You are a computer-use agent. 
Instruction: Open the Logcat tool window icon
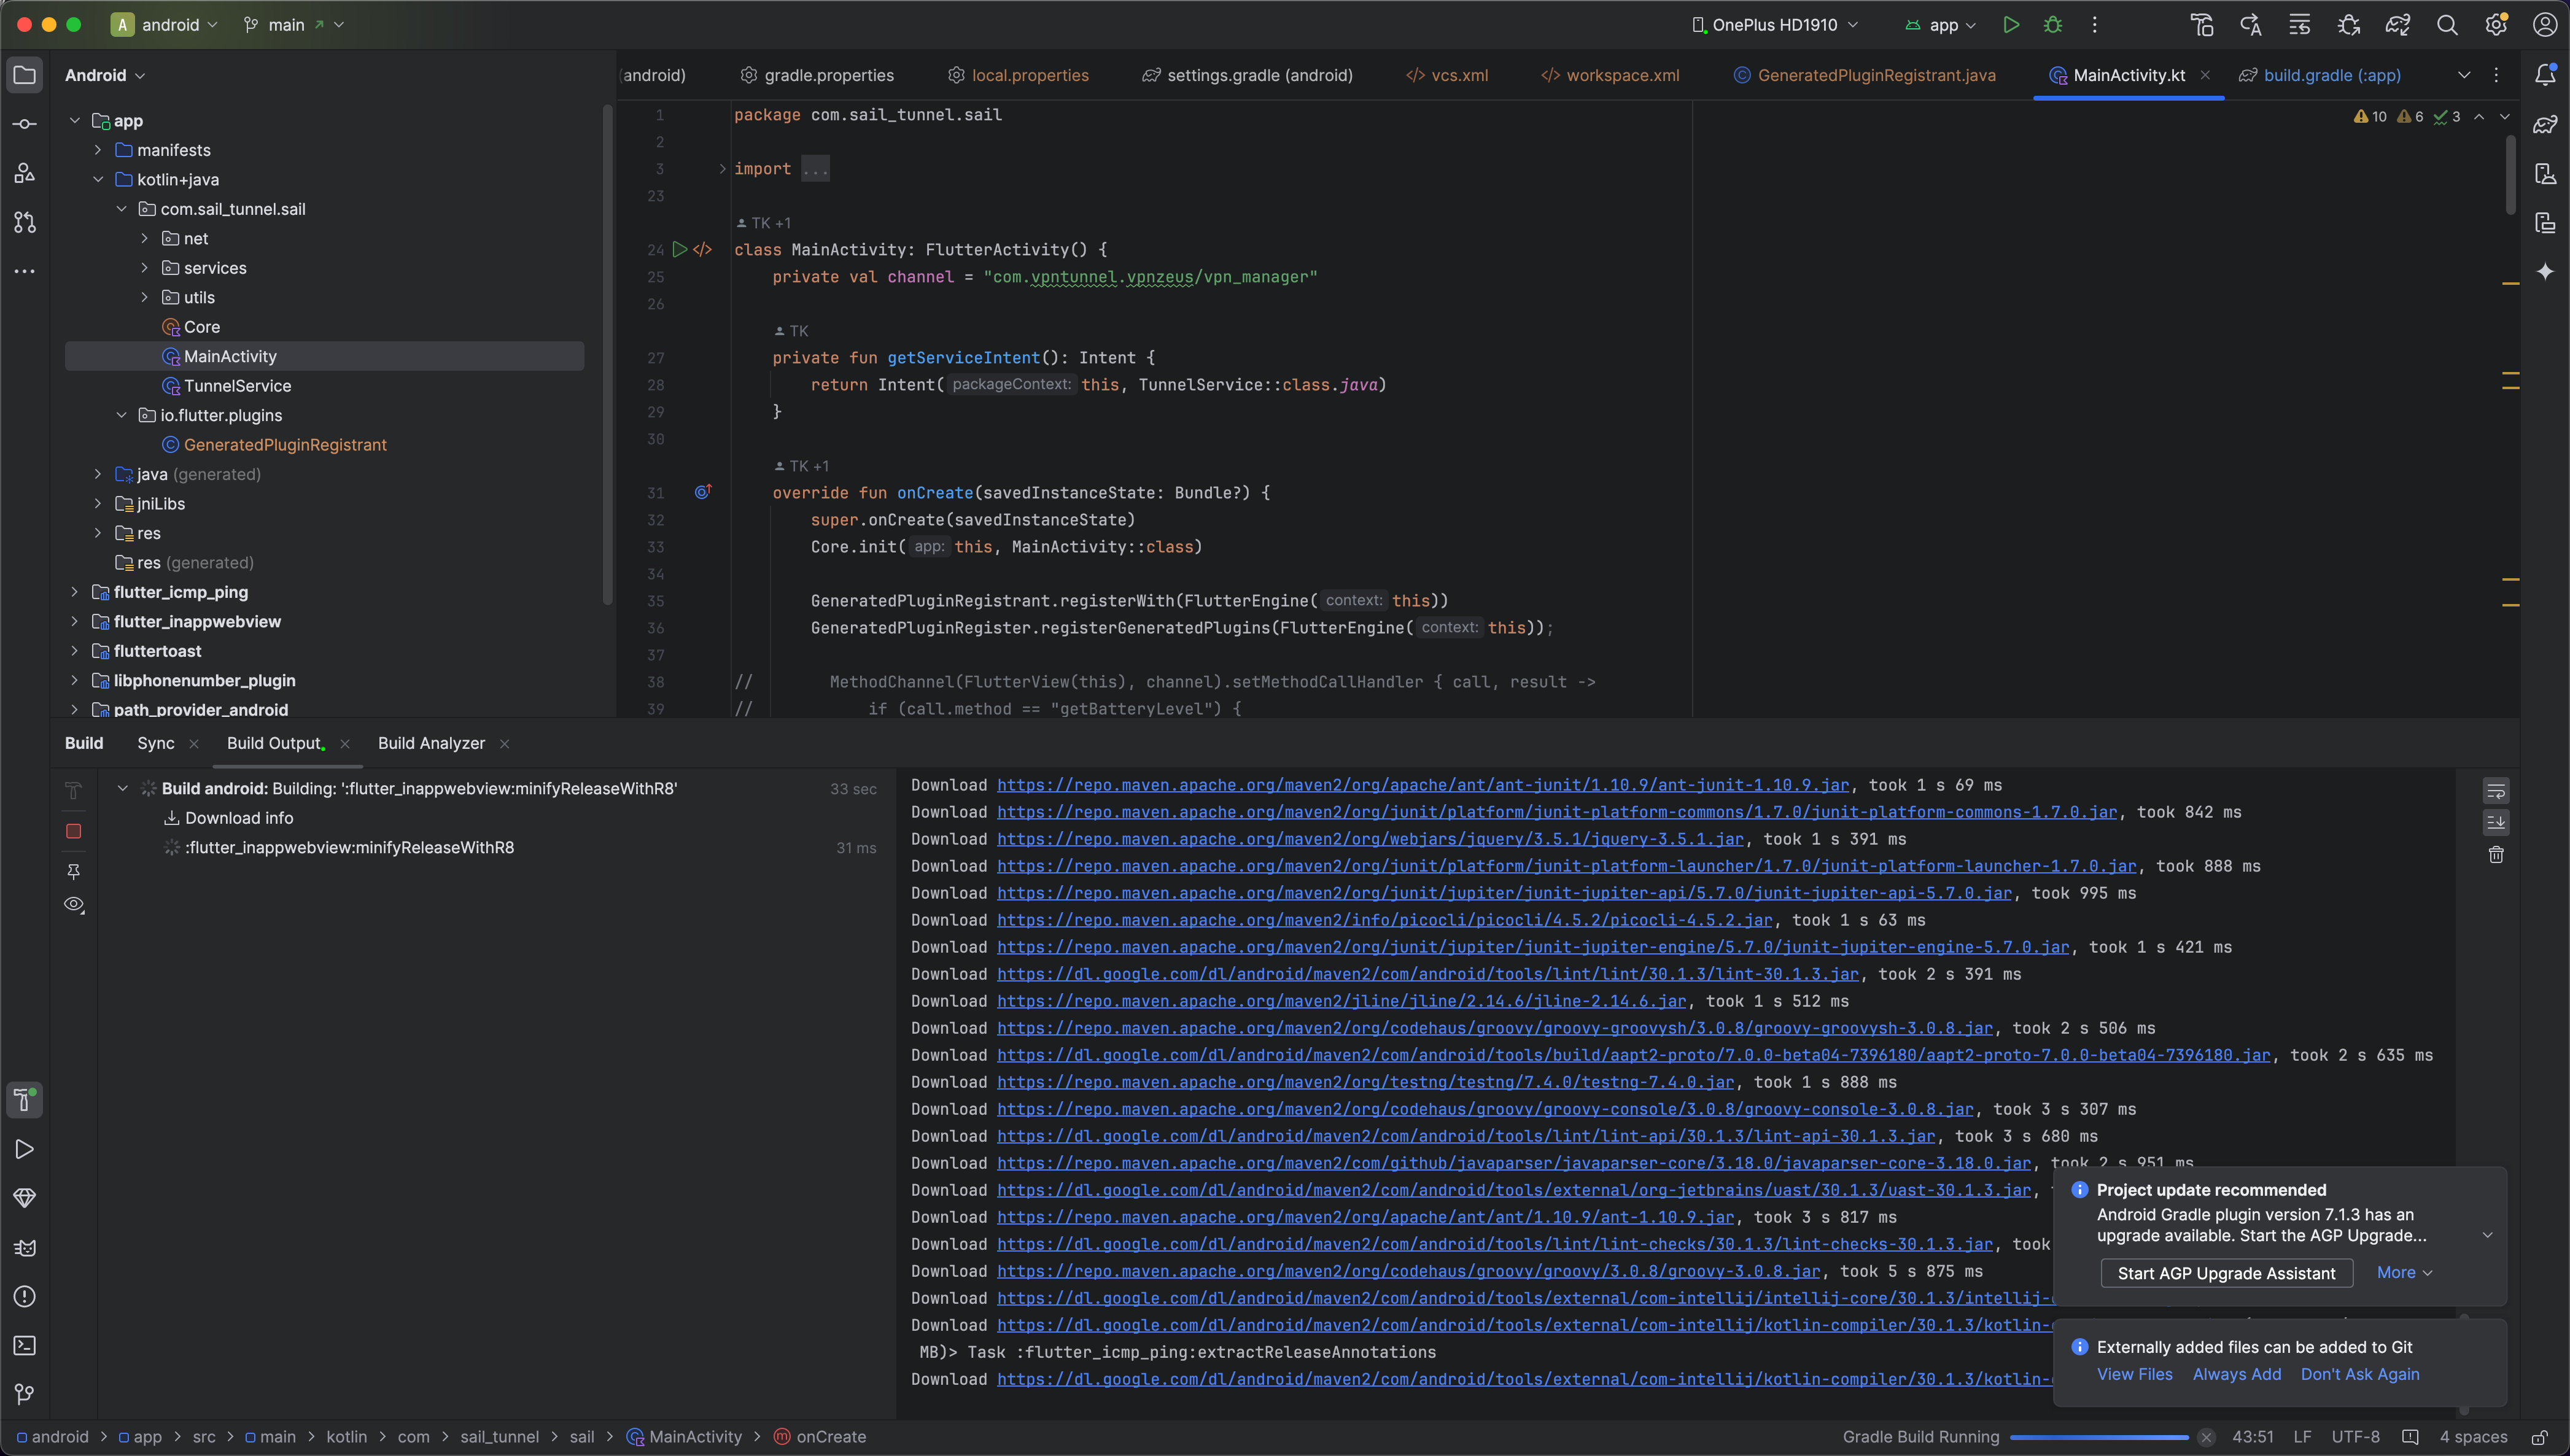tap(25, 1247)
